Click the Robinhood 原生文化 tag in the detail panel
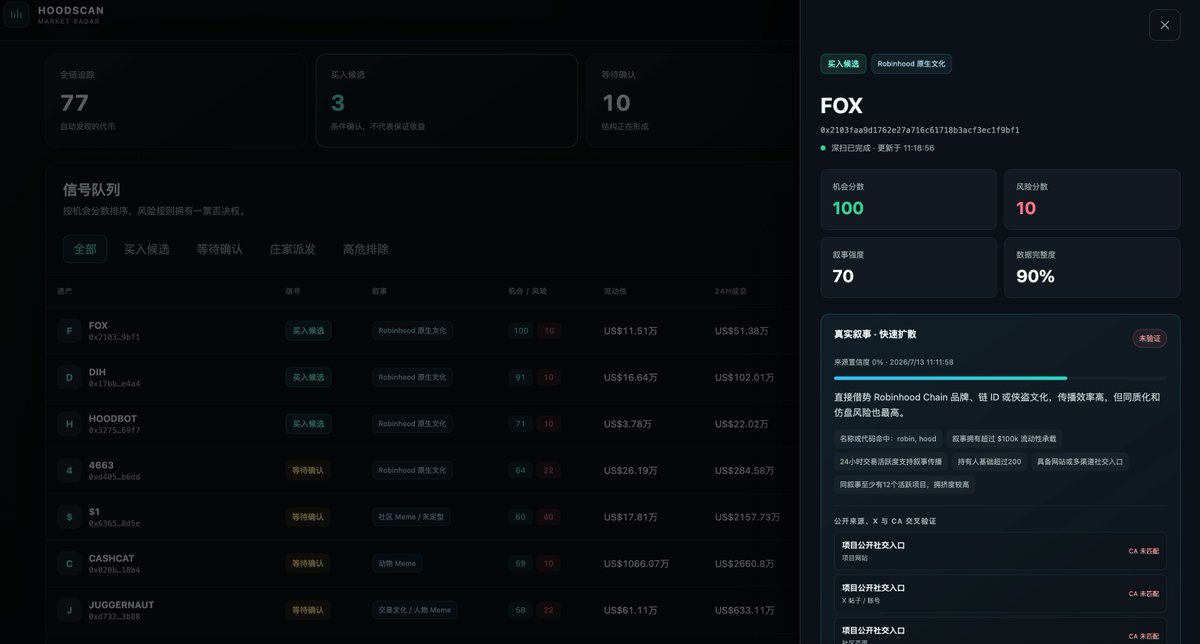The width and height of the screenshot is (1200, 644). (x=911, y=64)
